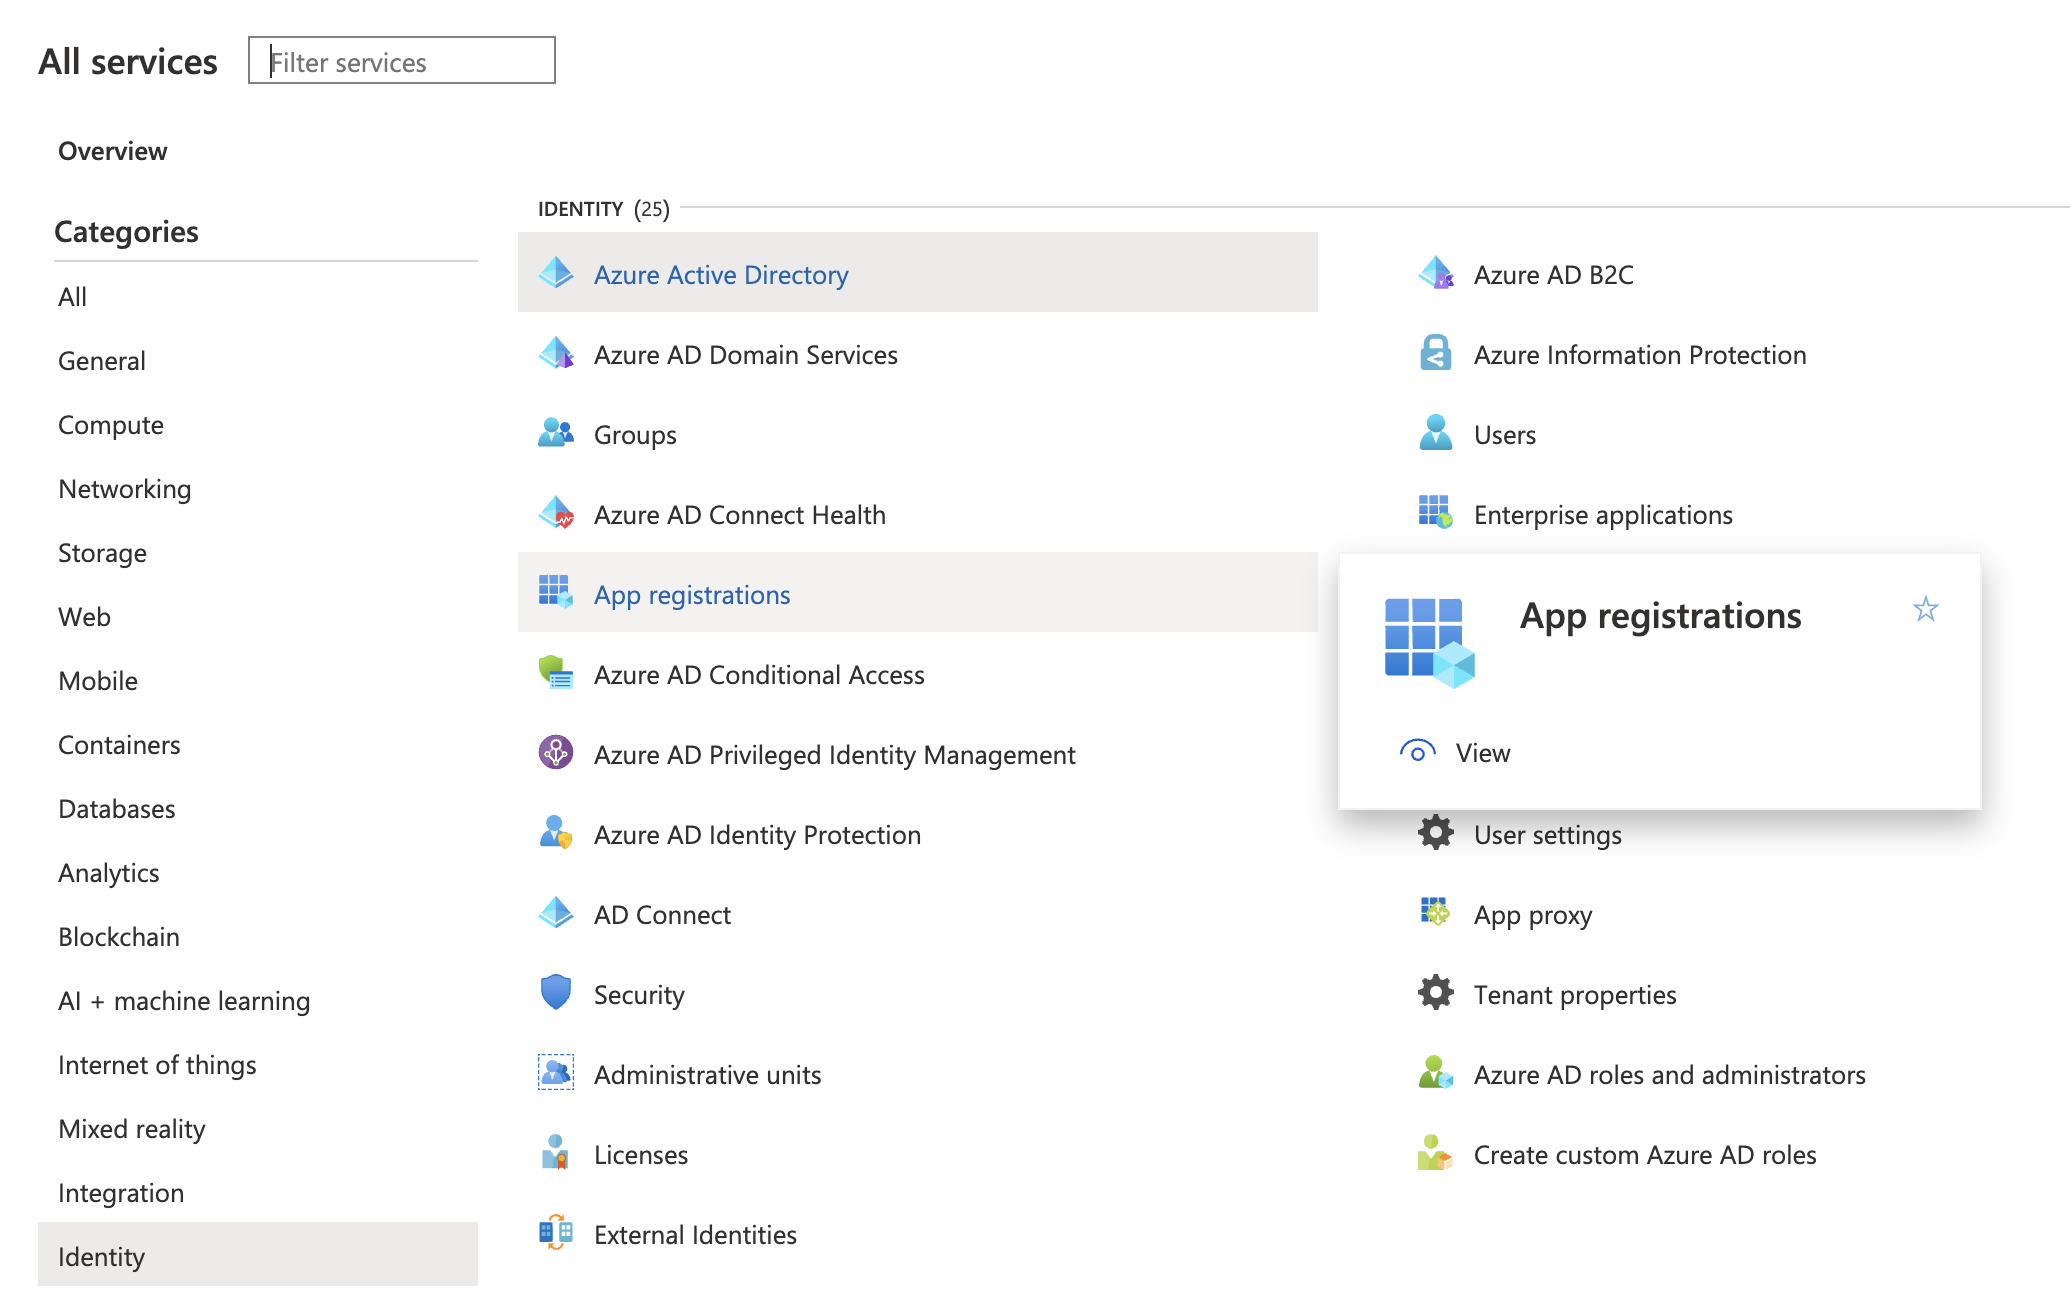Open the External Identities service
2070x1302 pixels.
tap(694, 1235)
